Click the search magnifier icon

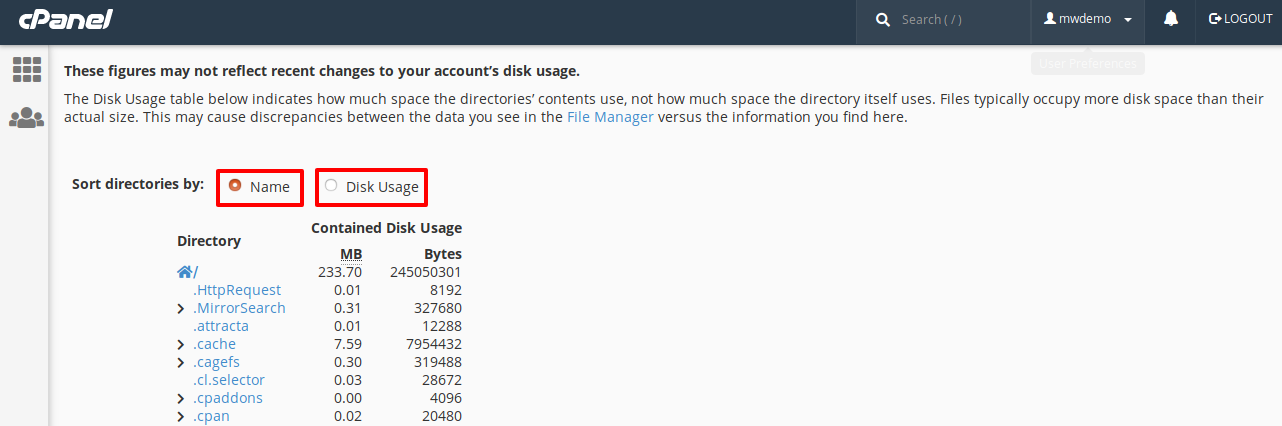pyautogui.click(x=883, y=19)
